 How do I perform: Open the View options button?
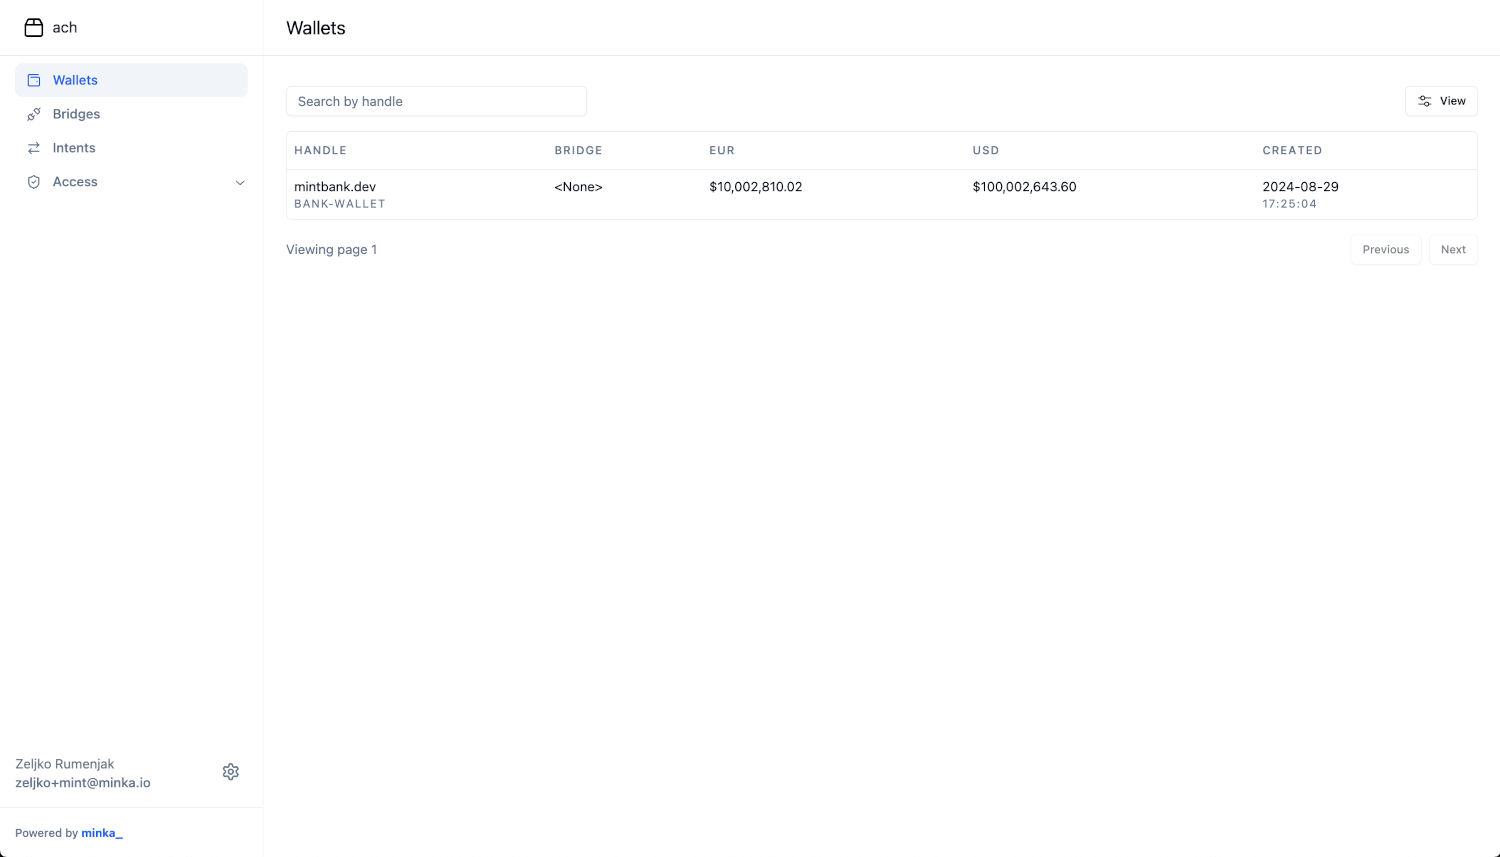coord(1441,101)
